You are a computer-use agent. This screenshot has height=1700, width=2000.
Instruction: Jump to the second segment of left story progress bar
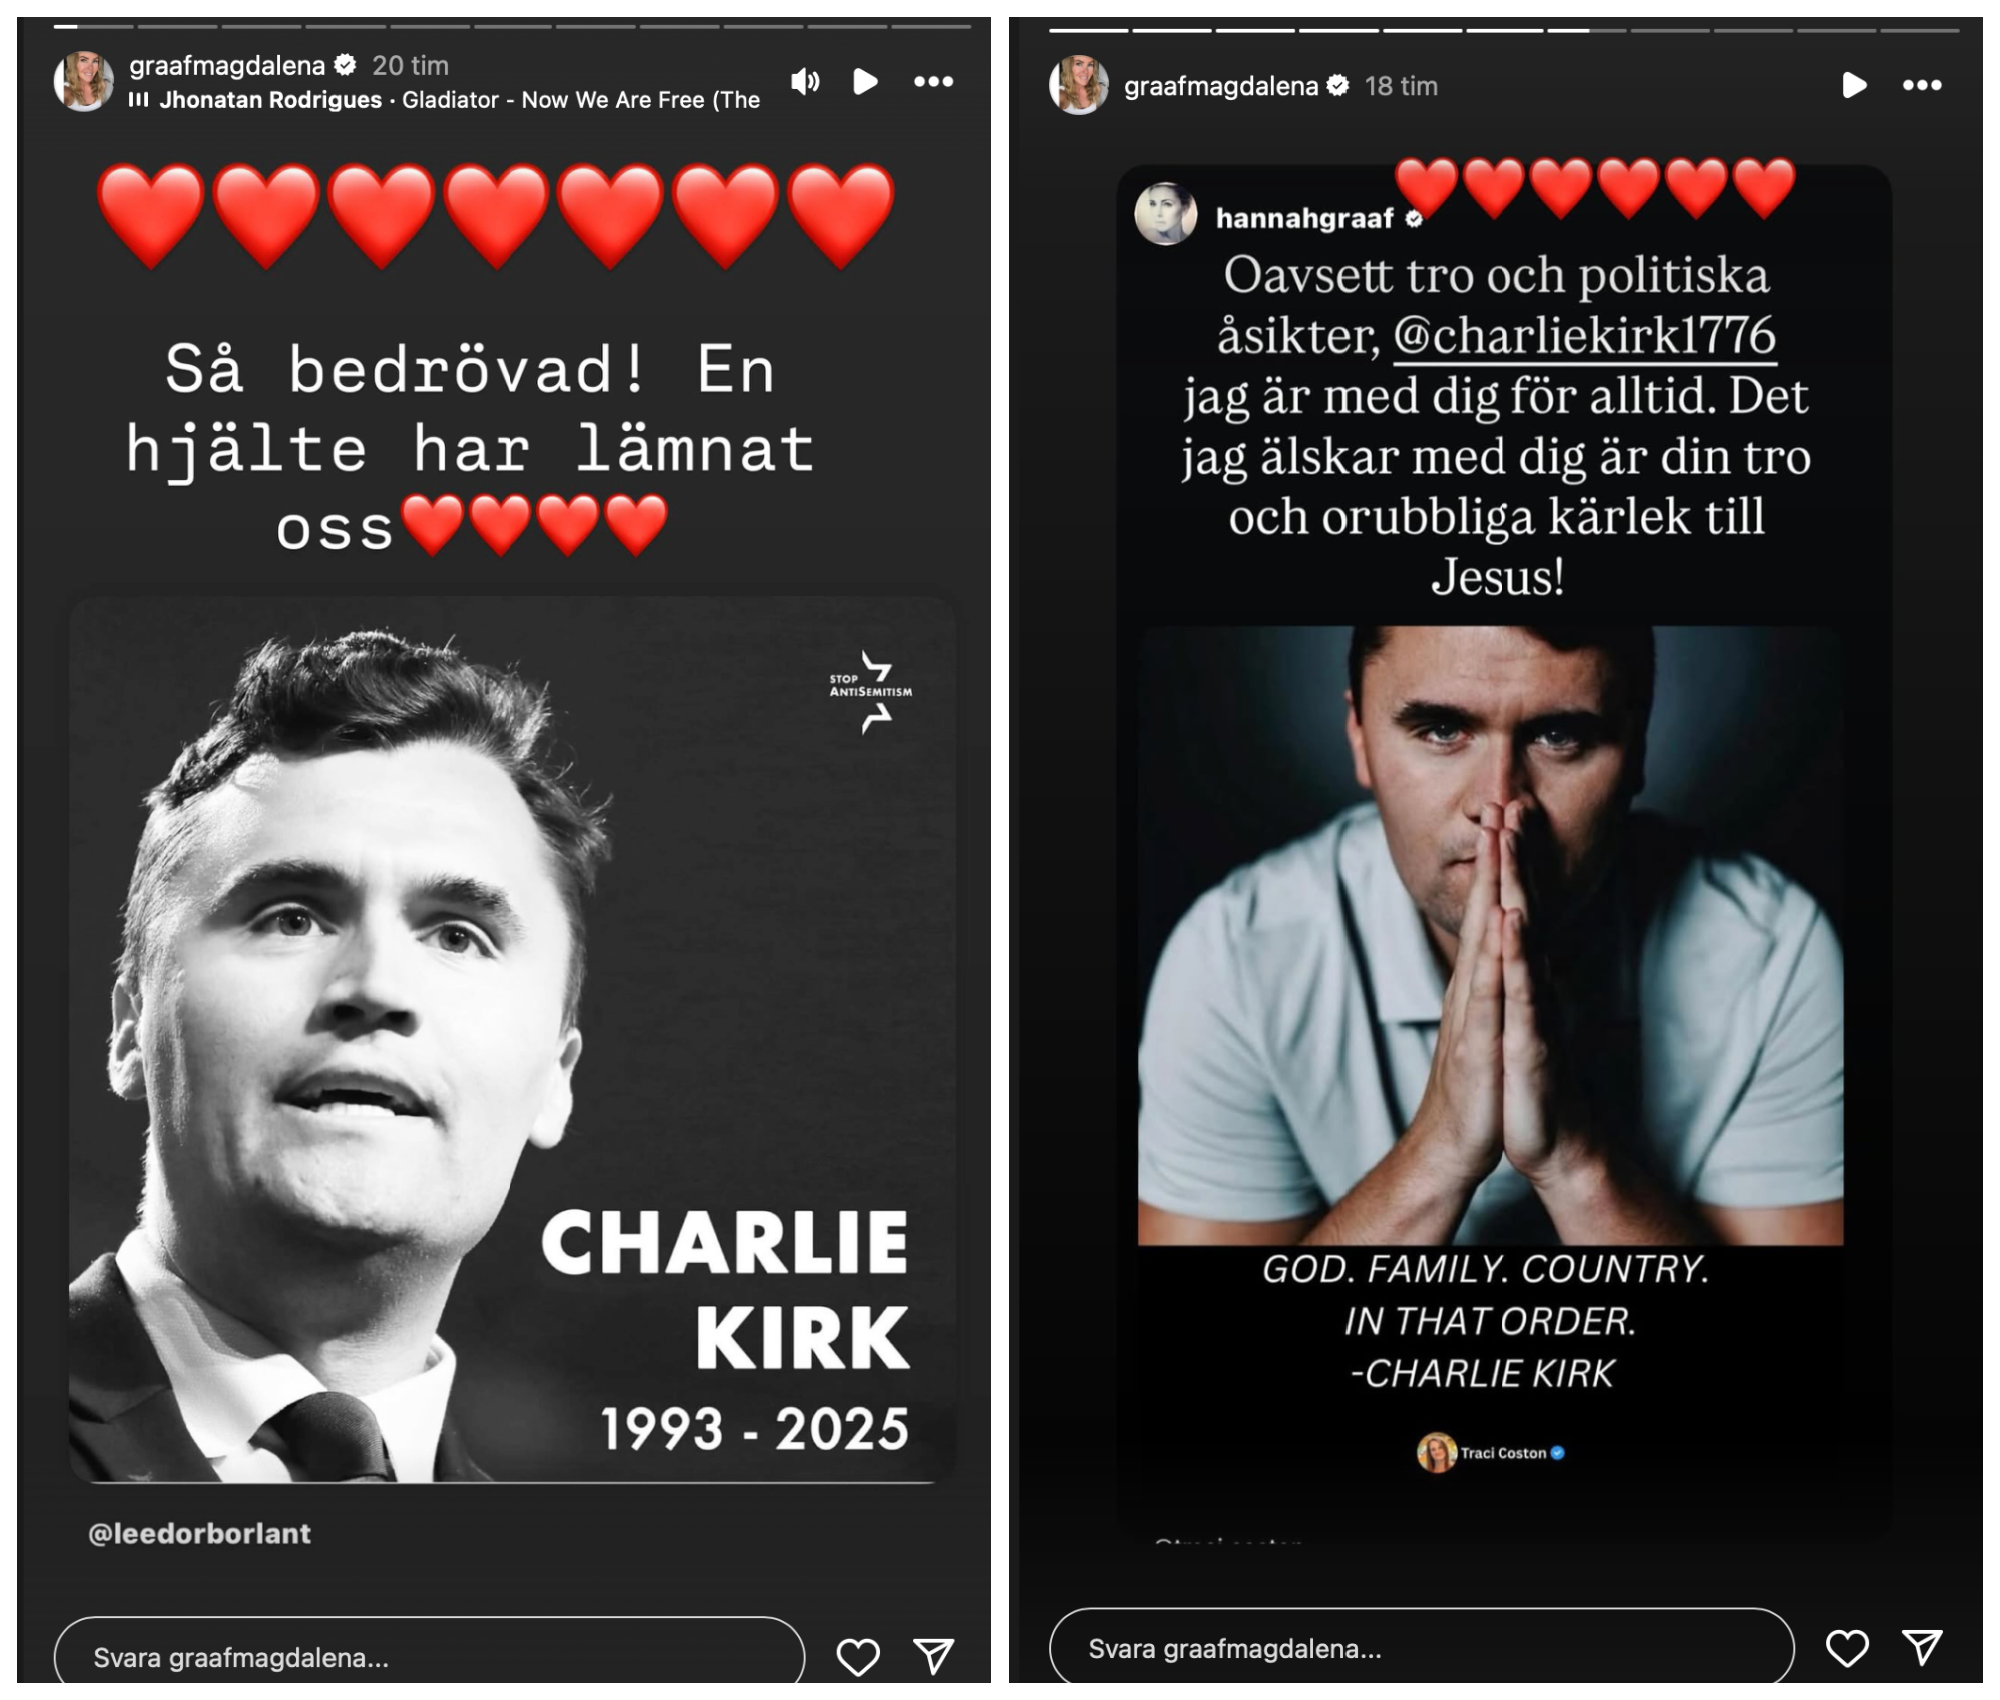coord(175,26)
